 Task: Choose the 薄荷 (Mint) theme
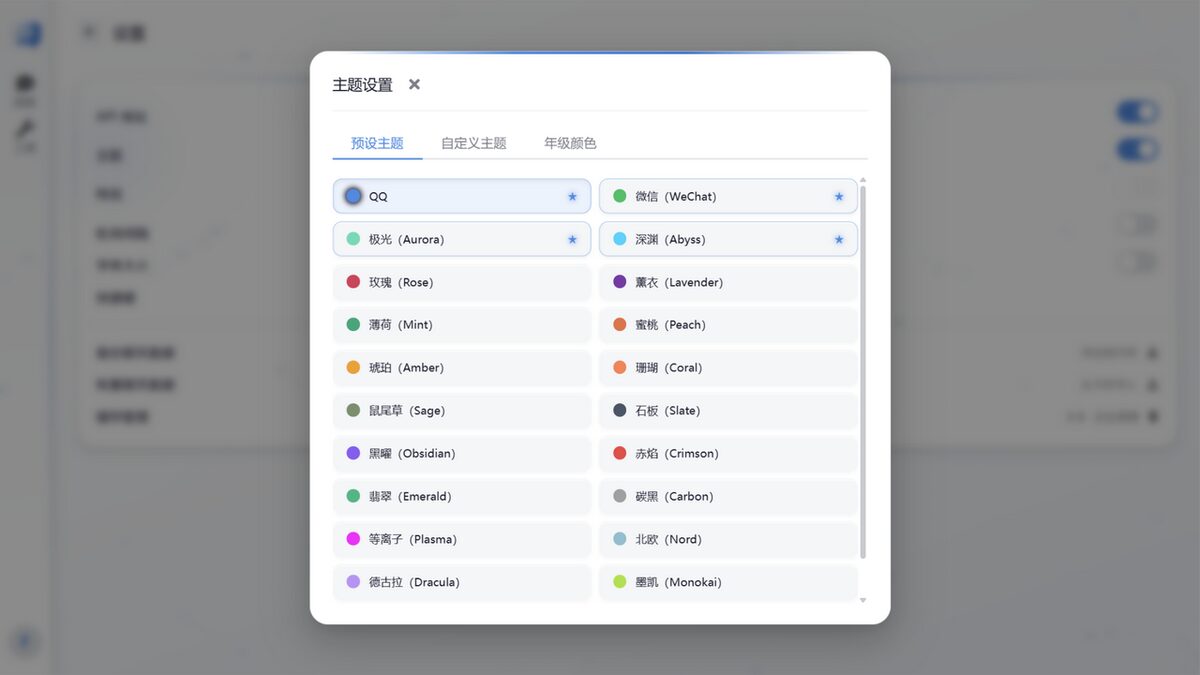tap(462, 325)
